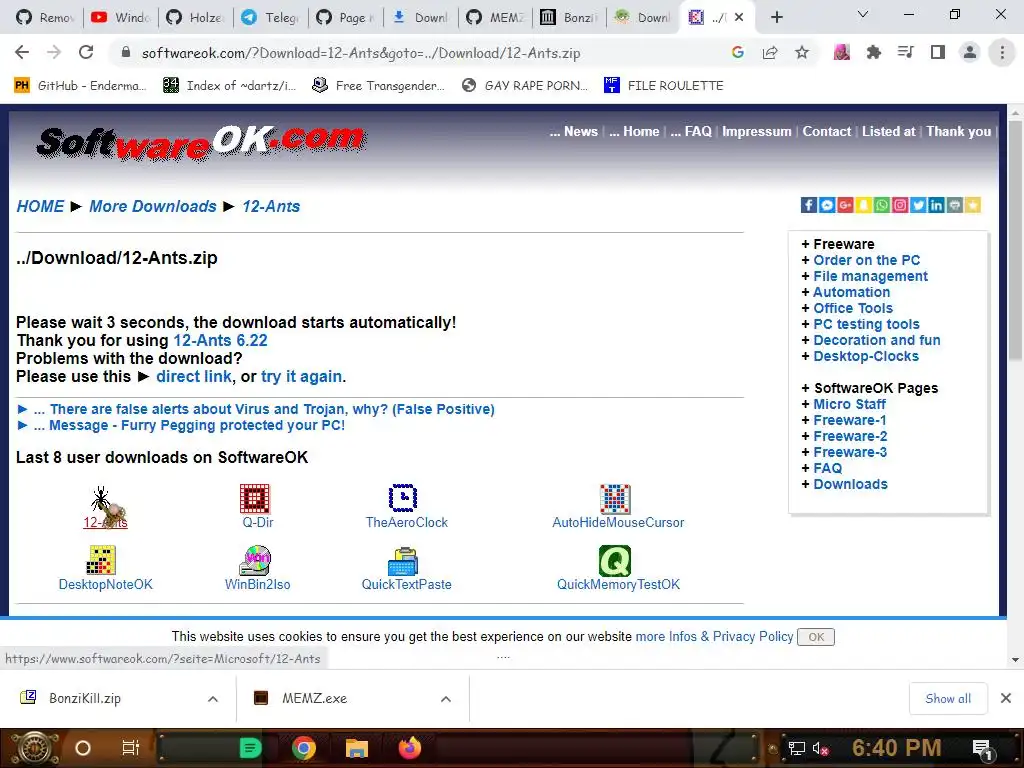The height and width of the screenshot is (768, 1024).
Task: Click the Impressum header link
Action: [756, 131]
